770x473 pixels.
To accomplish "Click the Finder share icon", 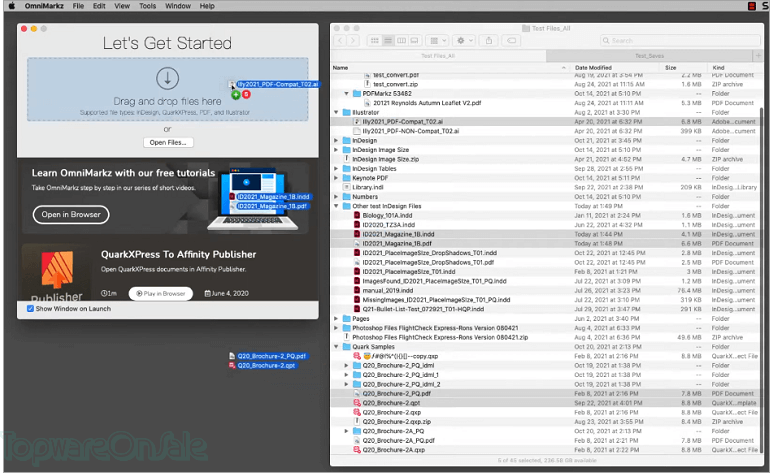I will [x=489, y=41].
